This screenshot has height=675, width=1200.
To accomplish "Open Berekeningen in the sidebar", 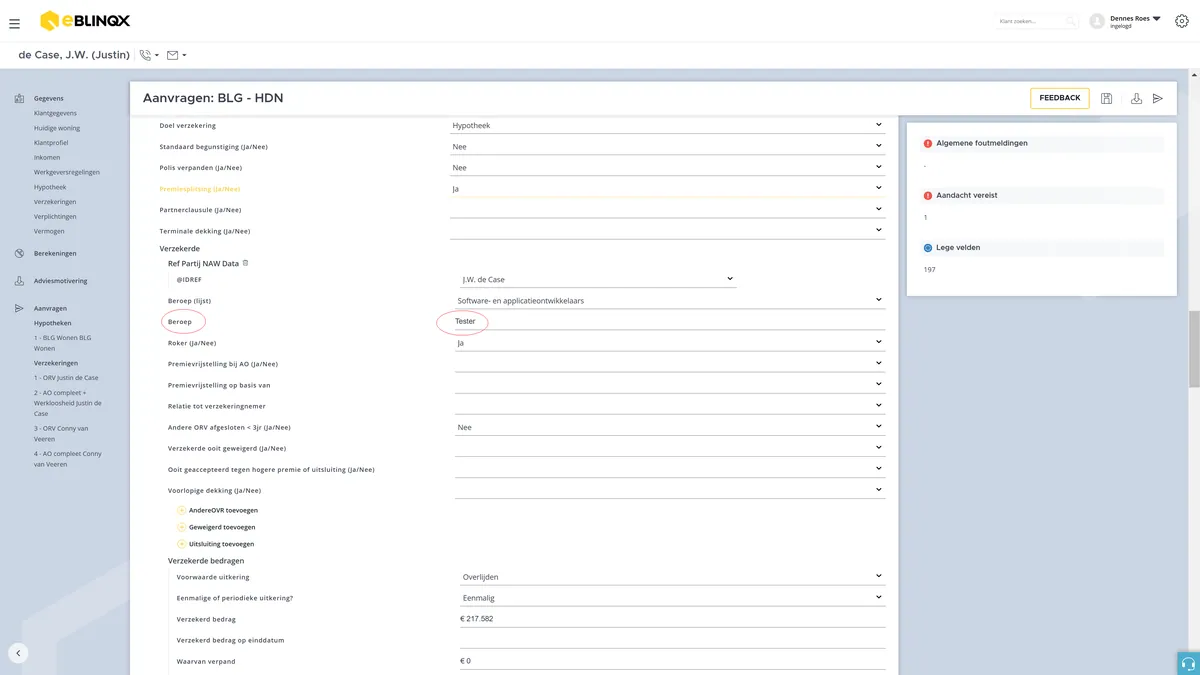I will (55, 254).
